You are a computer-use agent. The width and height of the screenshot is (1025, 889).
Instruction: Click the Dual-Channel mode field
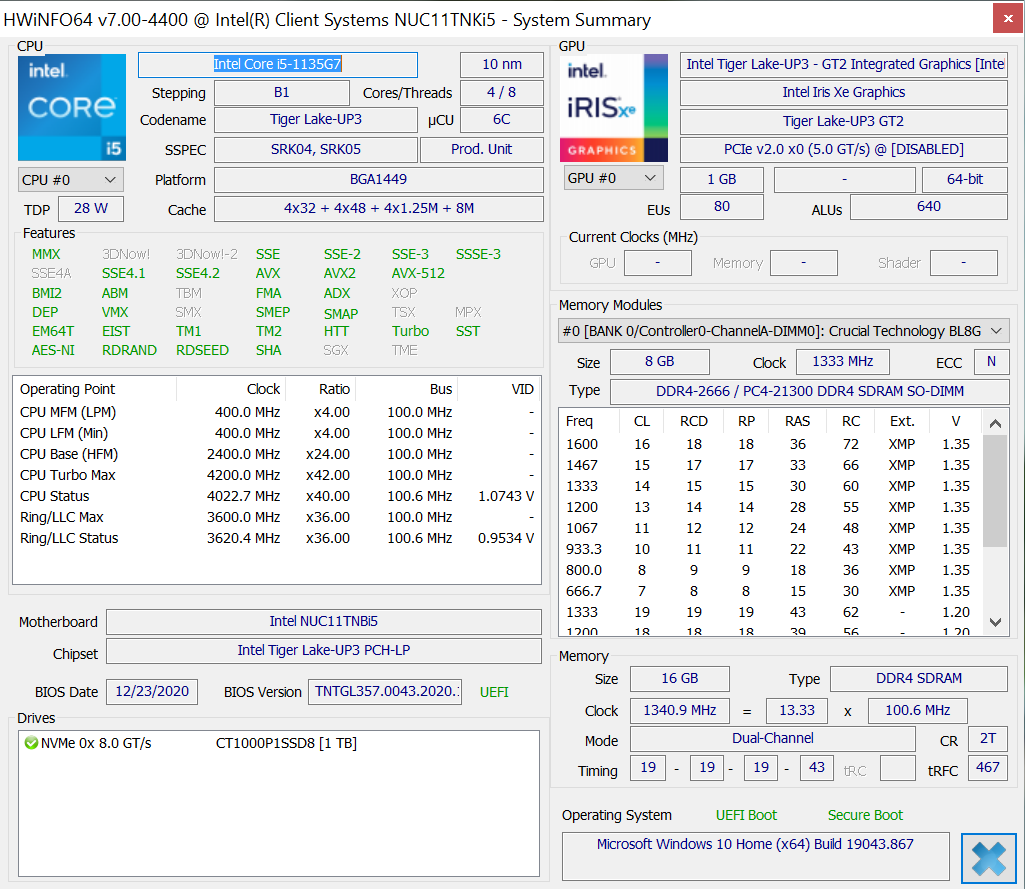[x=773, y=739]
